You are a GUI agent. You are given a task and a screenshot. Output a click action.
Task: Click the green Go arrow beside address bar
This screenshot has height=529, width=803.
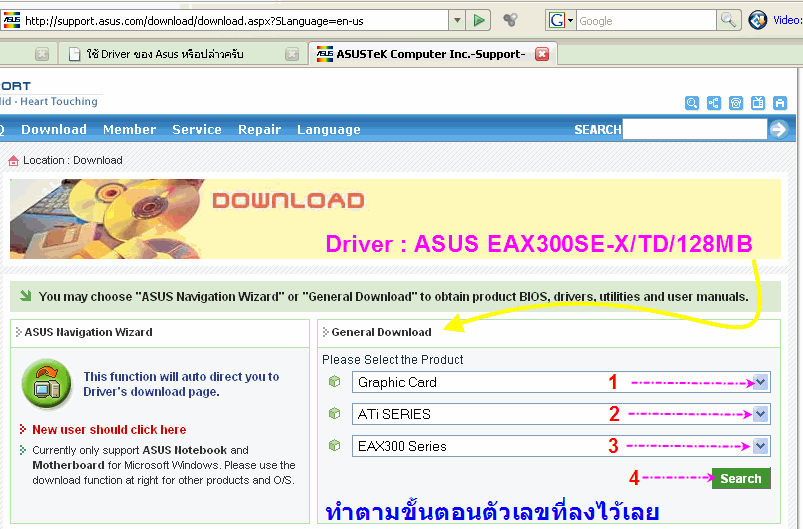click(x=479, y=20)
